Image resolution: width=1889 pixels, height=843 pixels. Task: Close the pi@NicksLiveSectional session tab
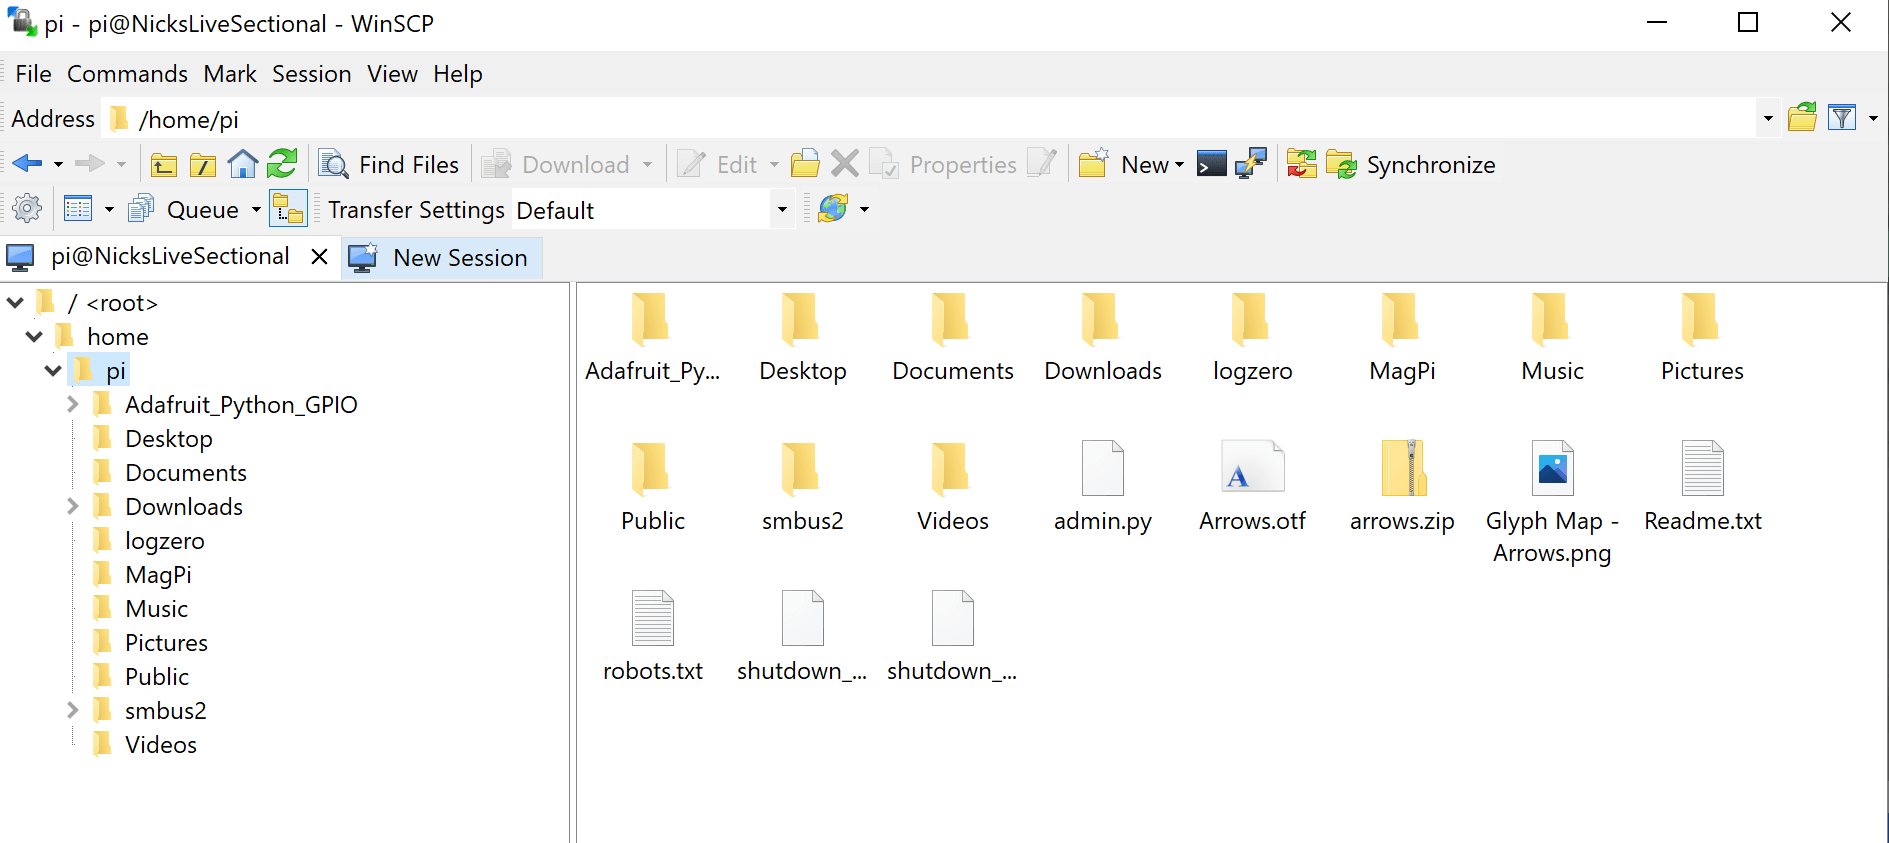point(319,257)
